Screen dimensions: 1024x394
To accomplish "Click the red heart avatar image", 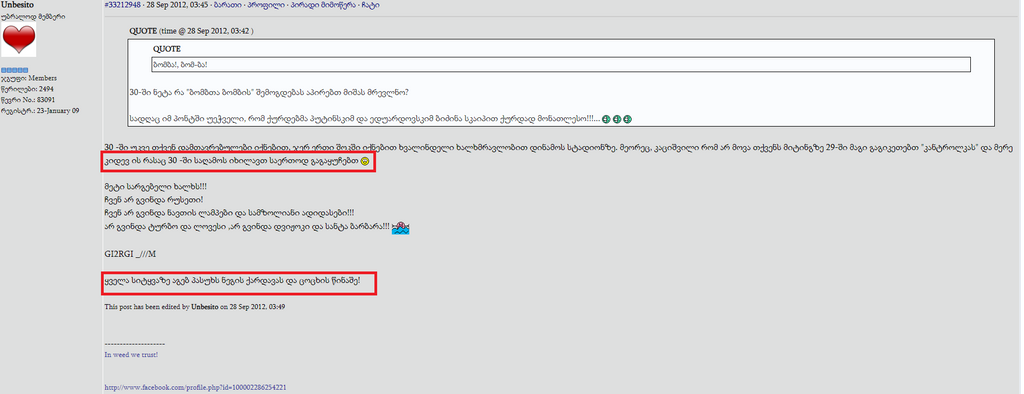I will 19,40.
